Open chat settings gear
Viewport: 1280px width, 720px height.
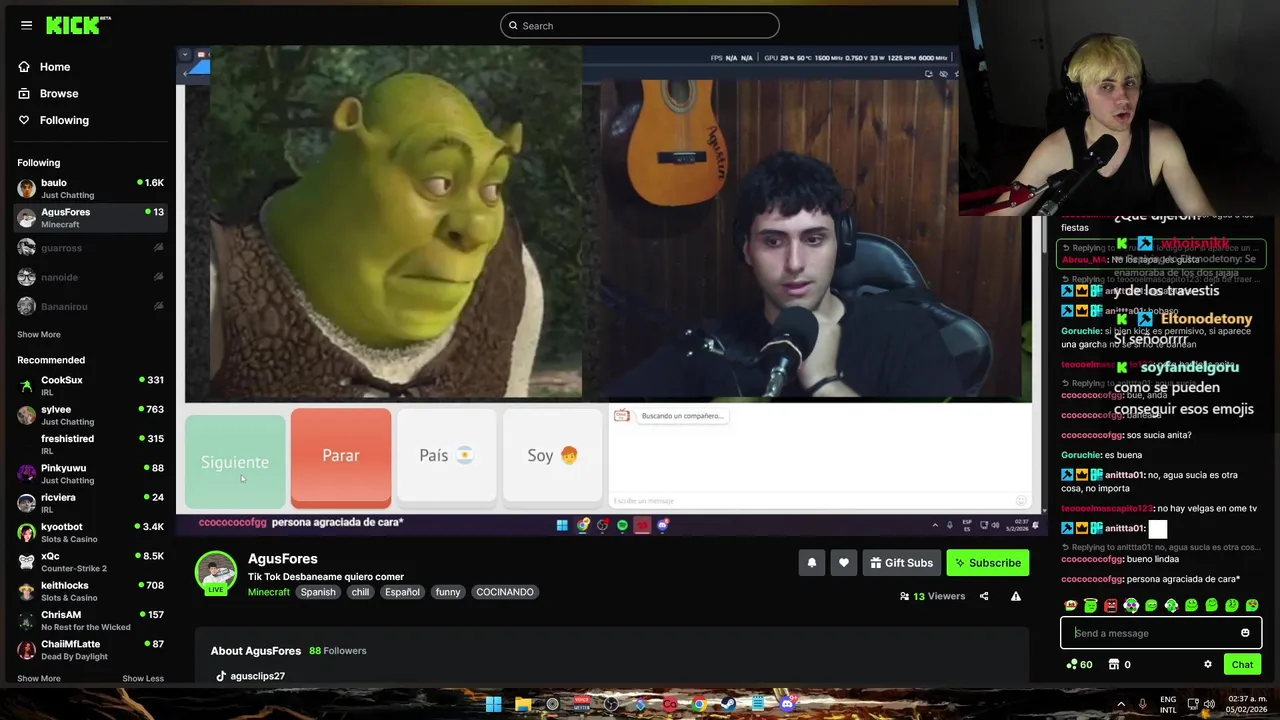point(1207,664)
